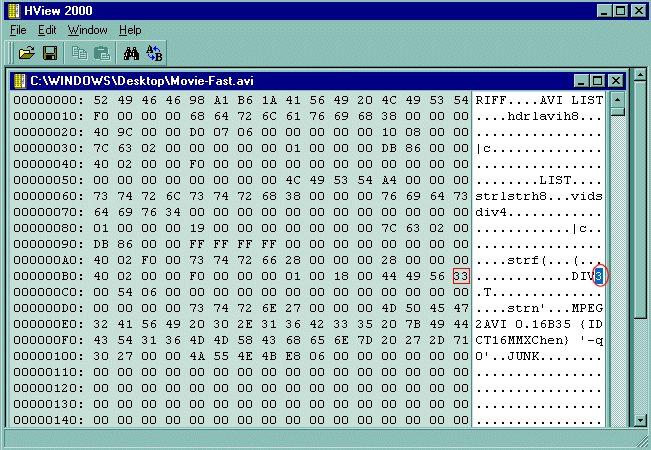Click byte 9C in row 00000020

click(125, 132)
